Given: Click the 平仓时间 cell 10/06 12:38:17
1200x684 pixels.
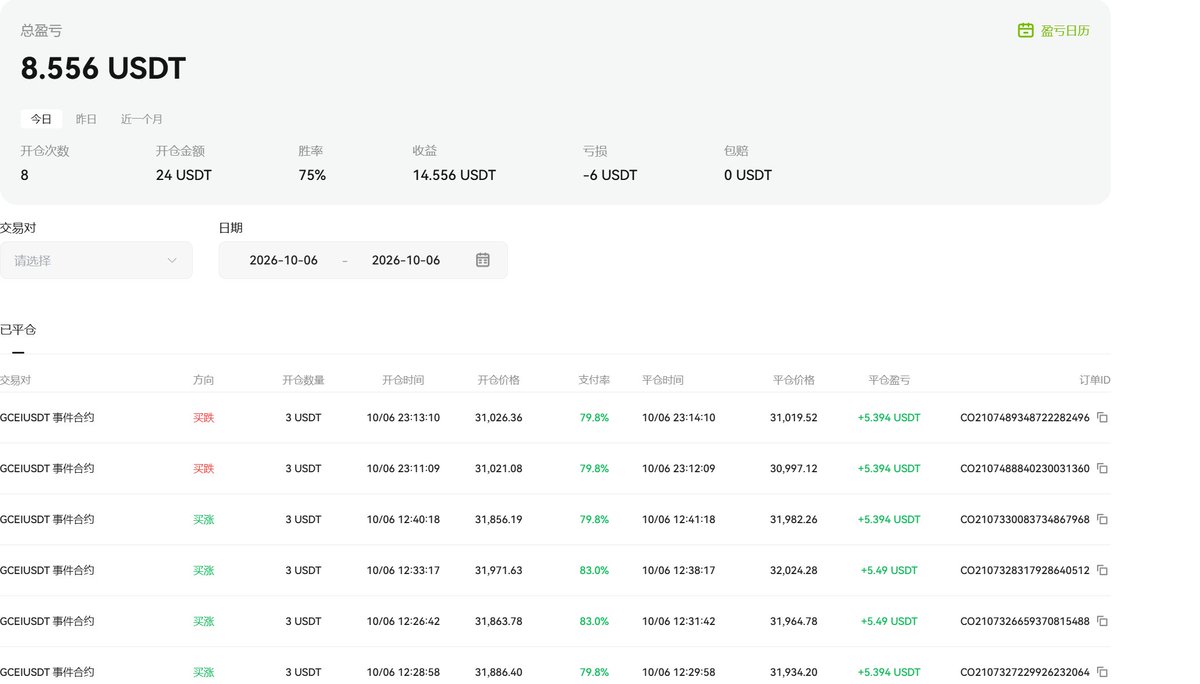Looking at the screenshot, I should click(679, 571).
